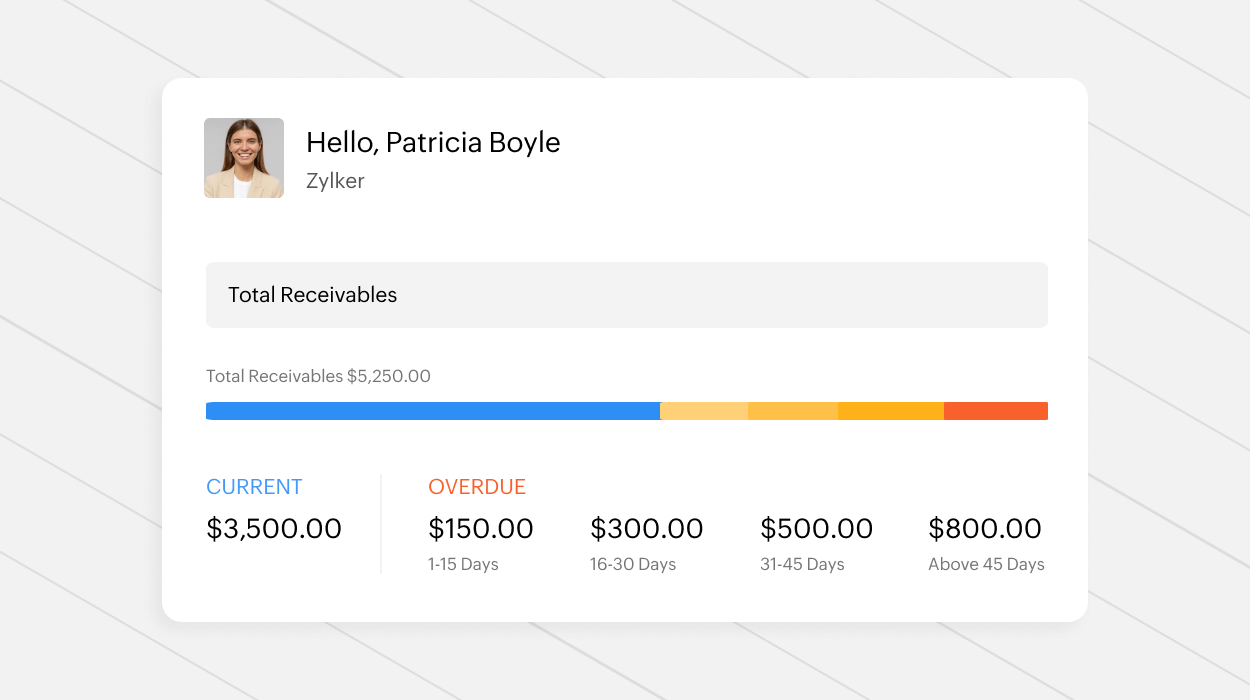Click the Hello, Patricia Boyle greeting
Screen dimensions: 1250x700
click(x=433, y=143)
